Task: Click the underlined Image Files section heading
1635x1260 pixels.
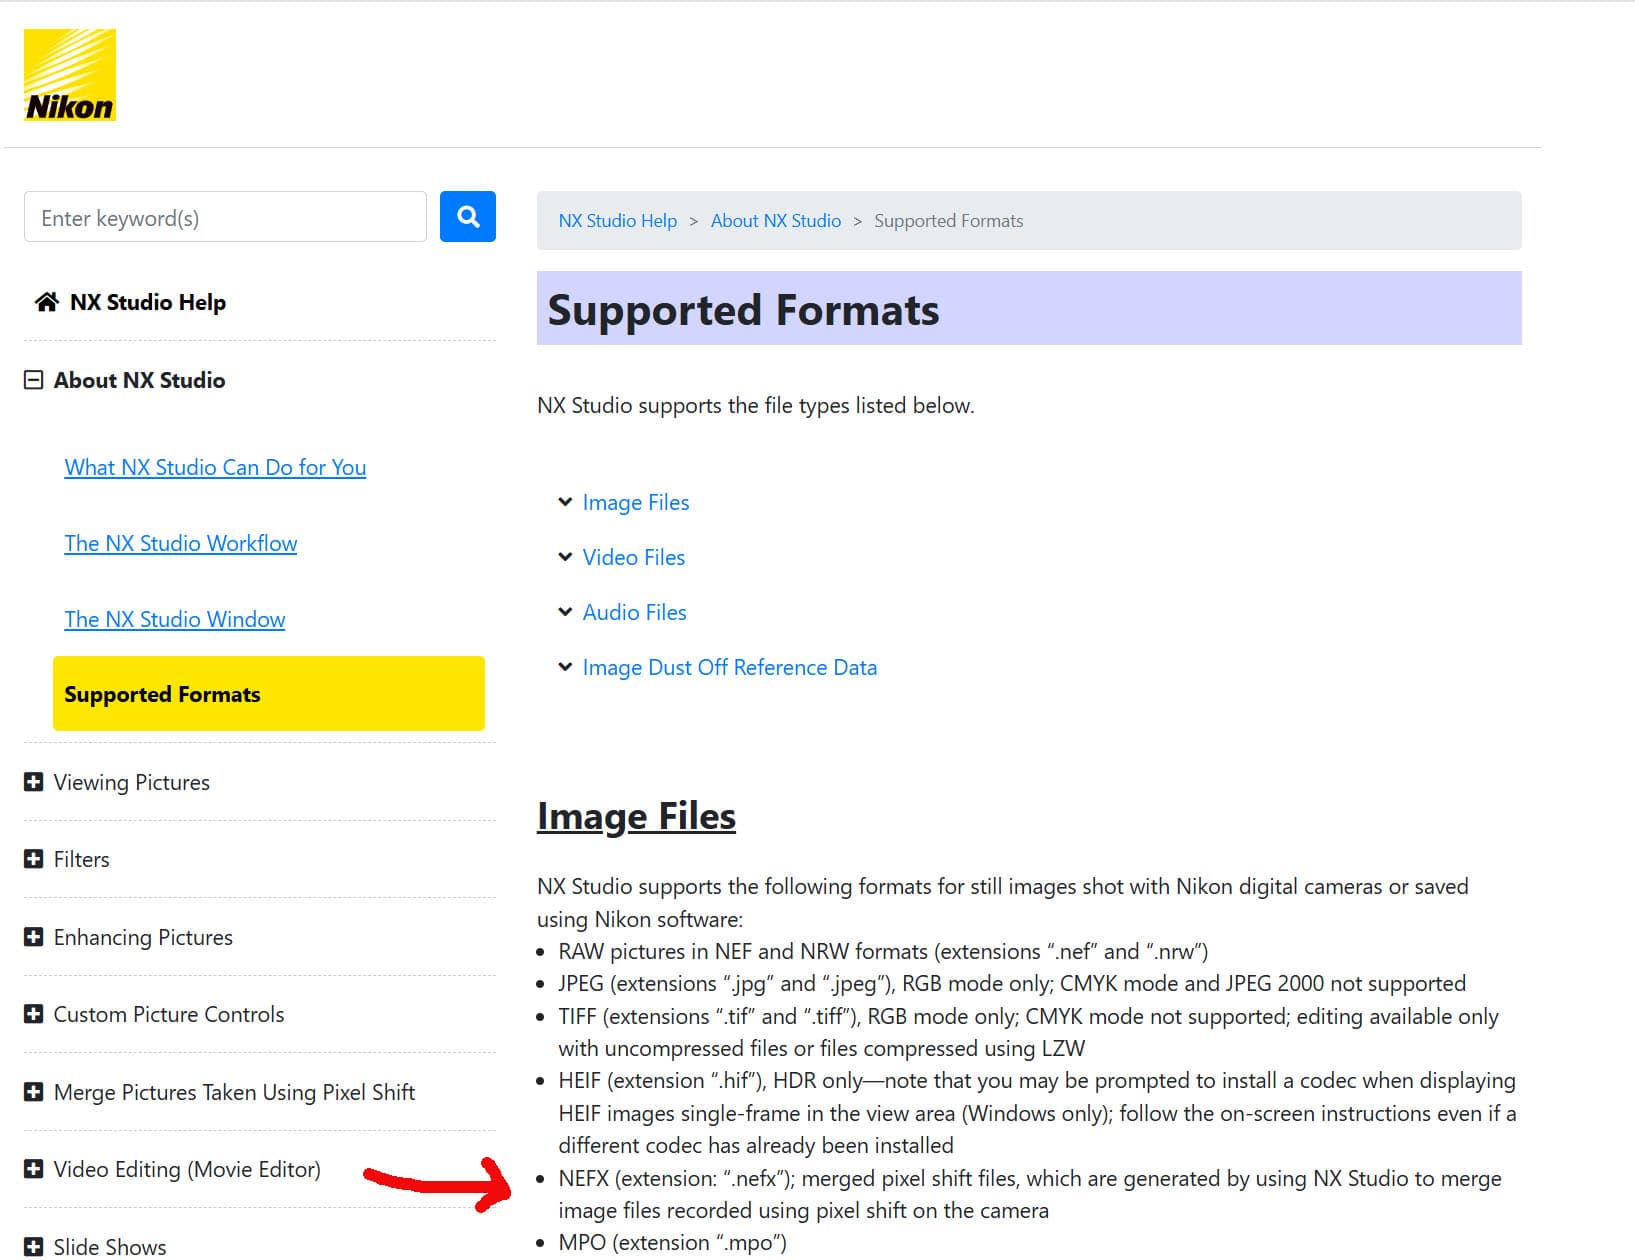Action: pyautogui.click(x=636, y=817)
